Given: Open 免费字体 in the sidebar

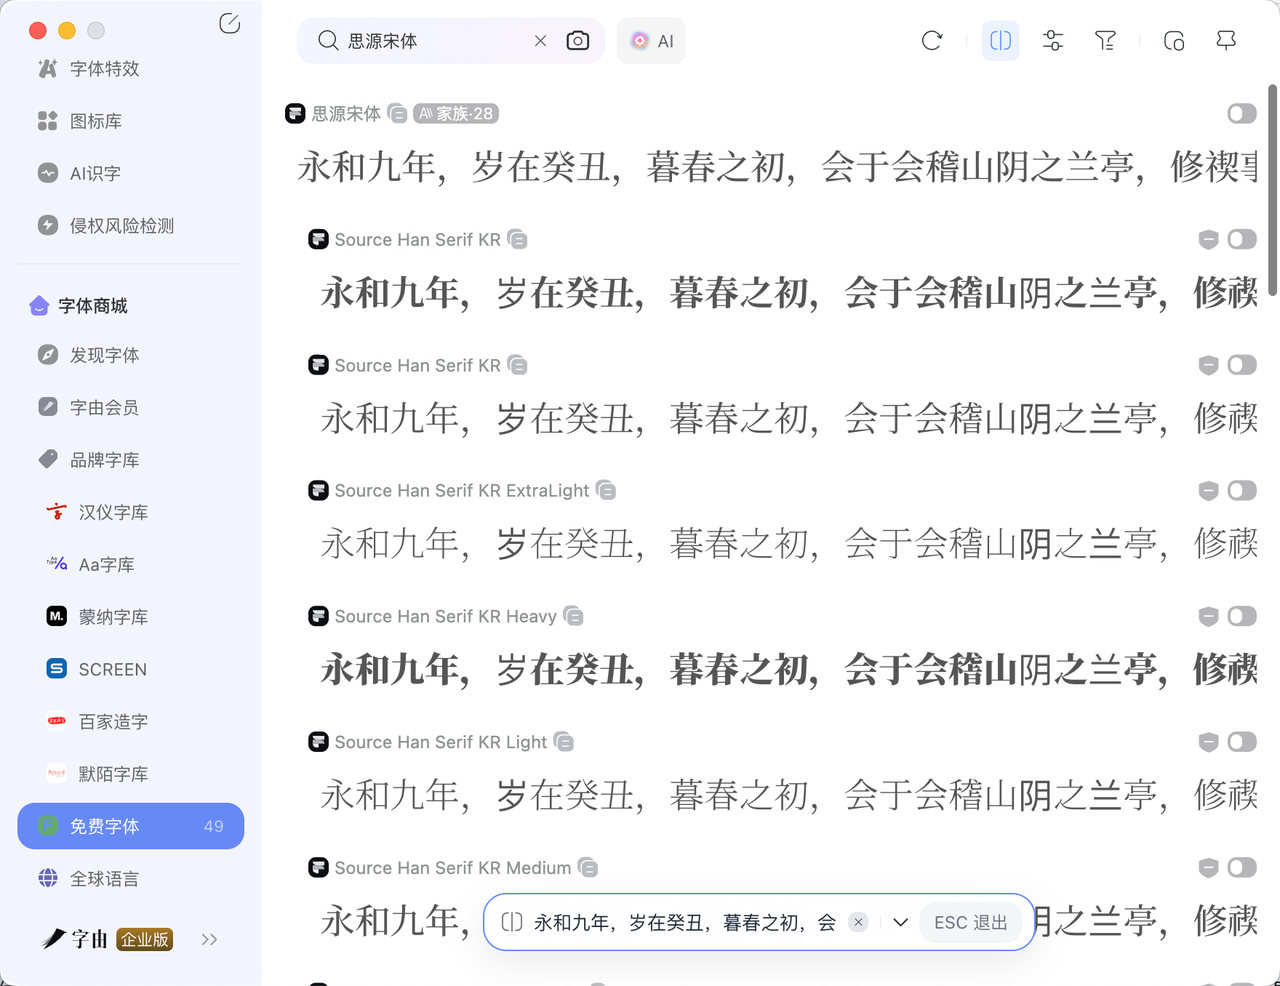Looking at the screenshot, I should click(131, 826).
